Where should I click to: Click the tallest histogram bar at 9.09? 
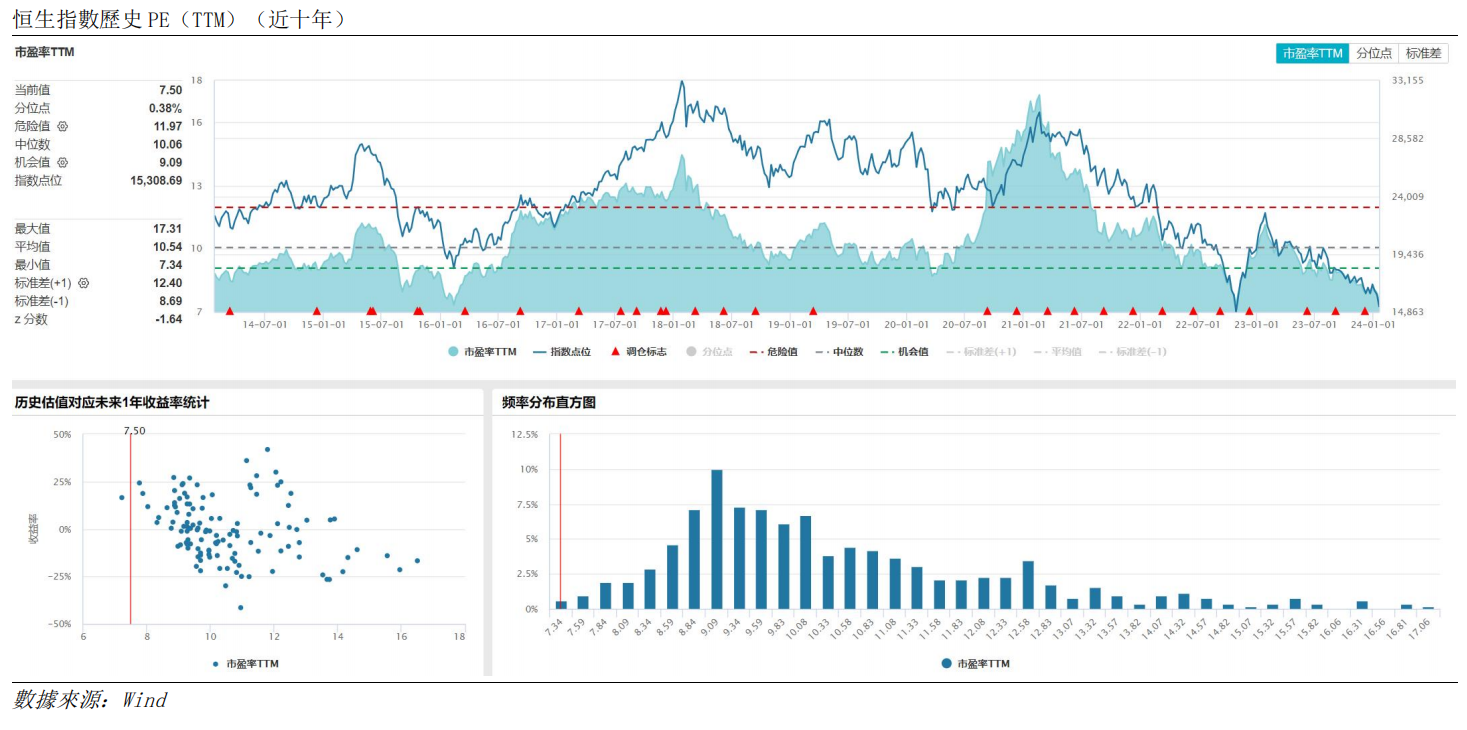(717, 539)
